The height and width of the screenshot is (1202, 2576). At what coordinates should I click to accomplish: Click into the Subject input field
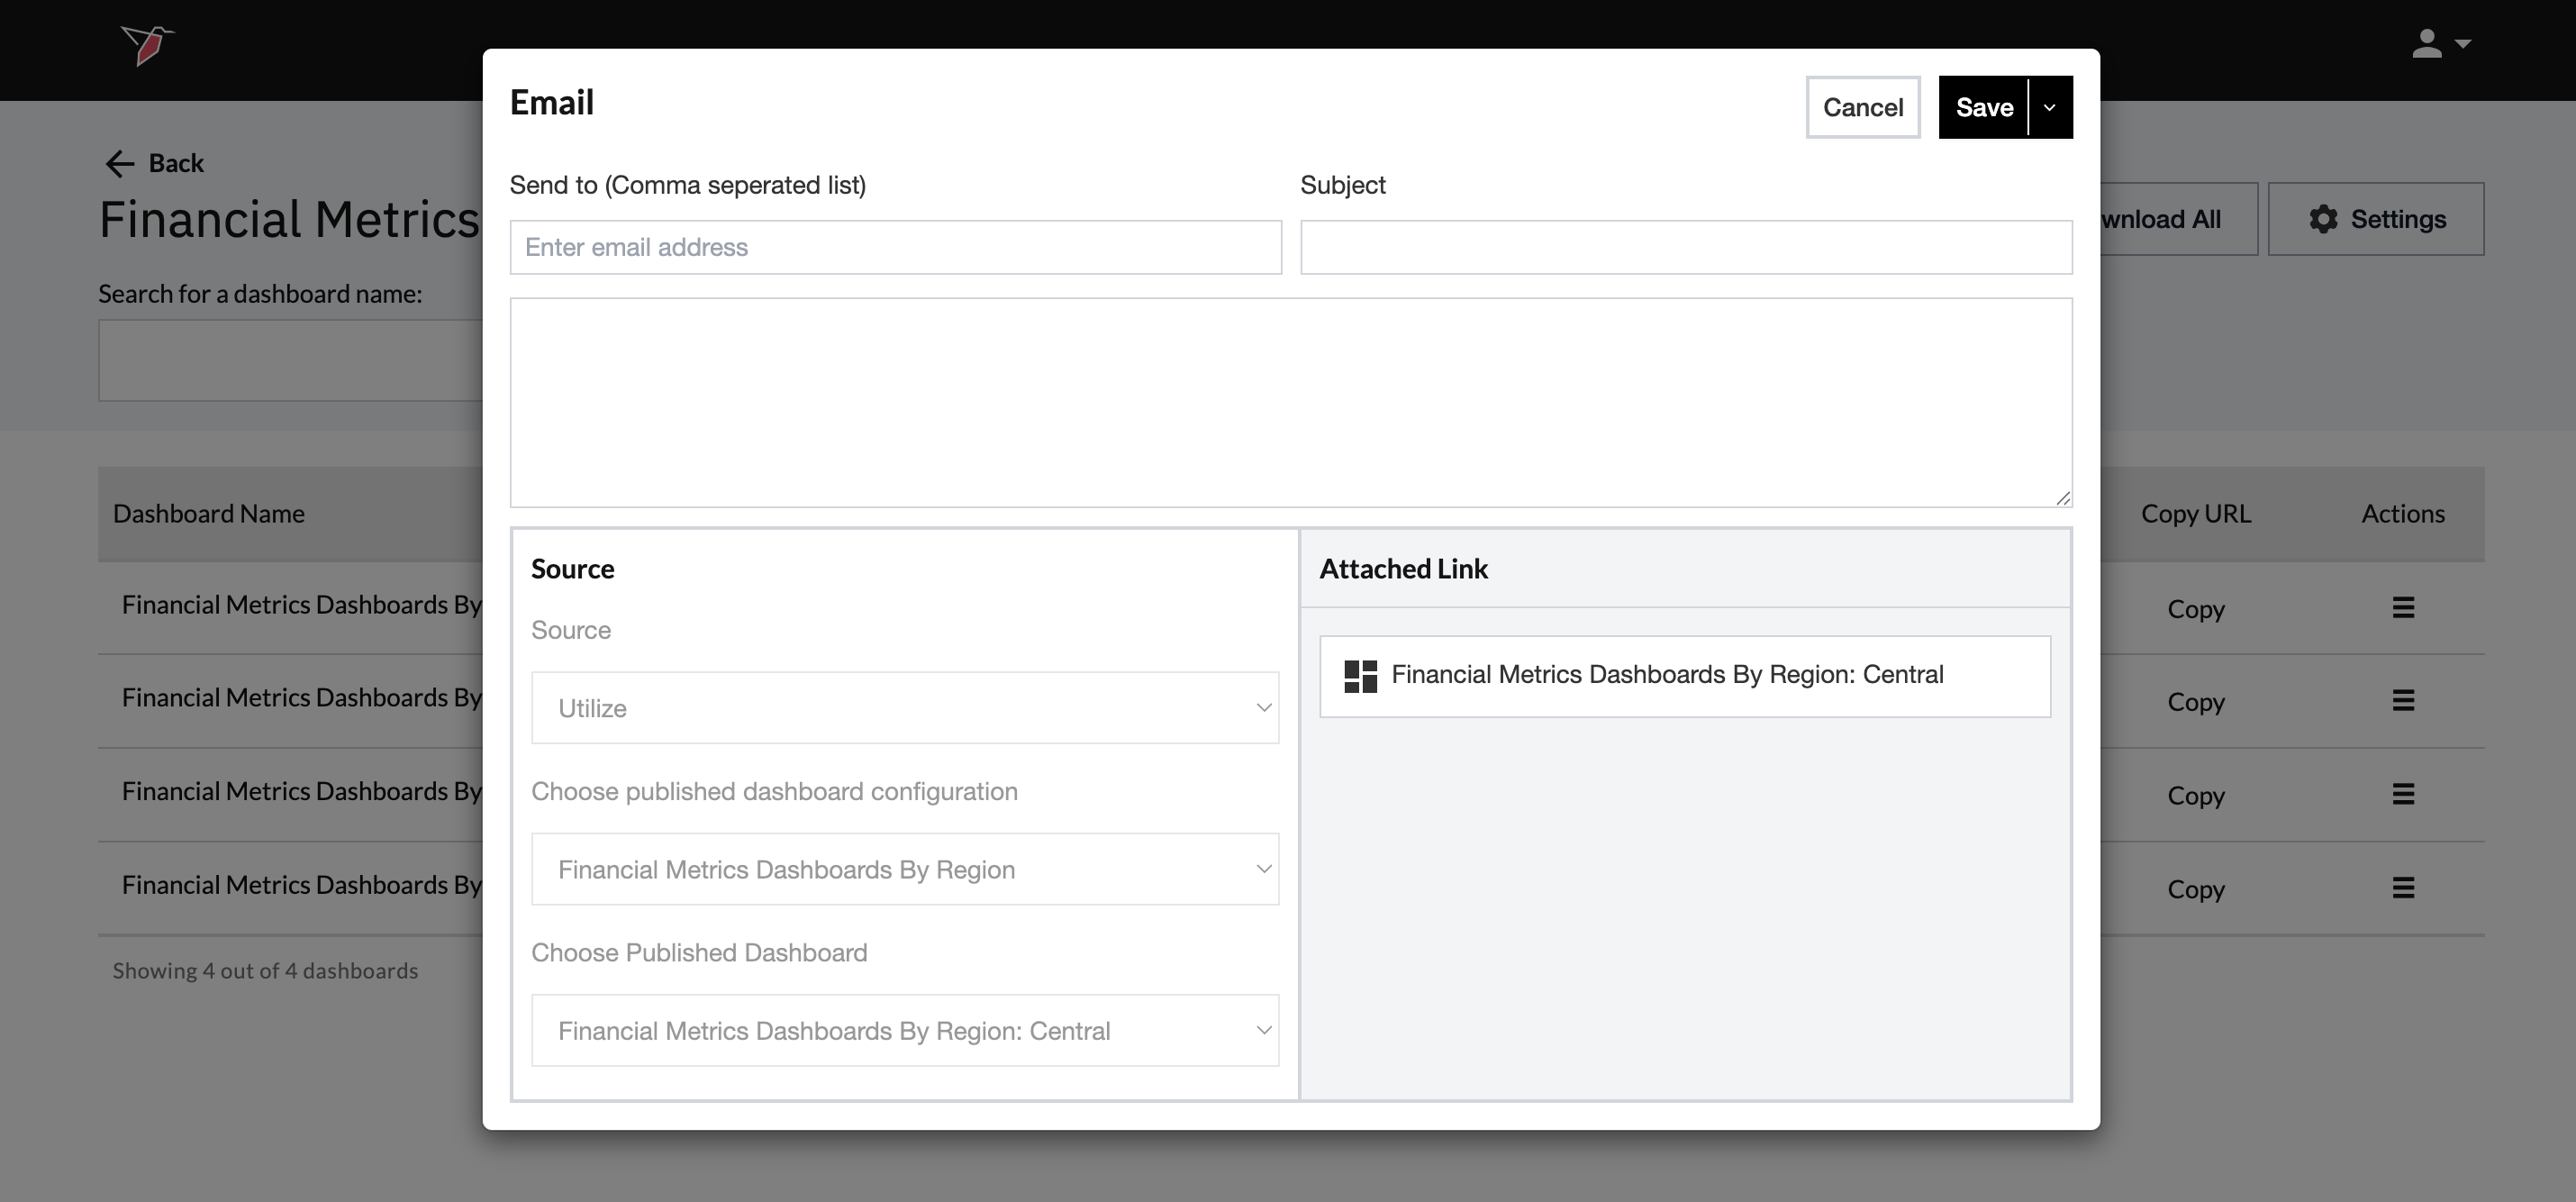[x=1685, y=247]
